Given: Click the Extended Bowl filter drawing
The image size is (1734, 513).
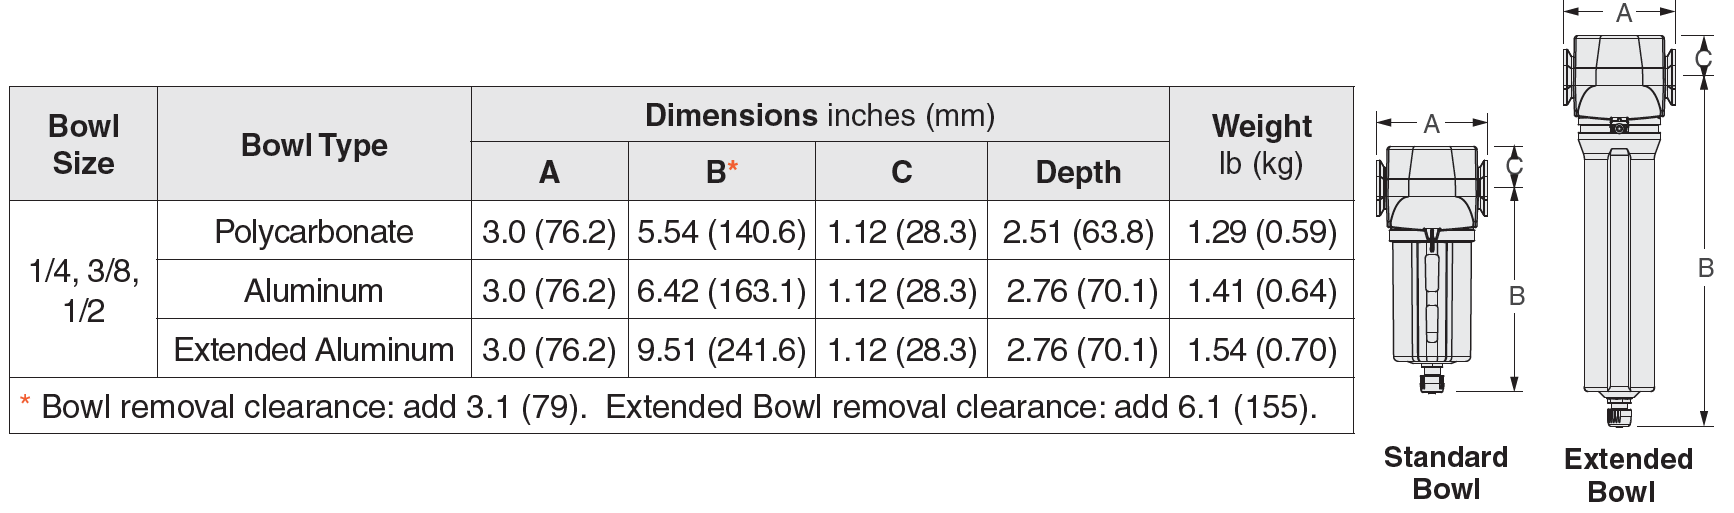Looking at the screenshot, I should [x=1620, y=230].
